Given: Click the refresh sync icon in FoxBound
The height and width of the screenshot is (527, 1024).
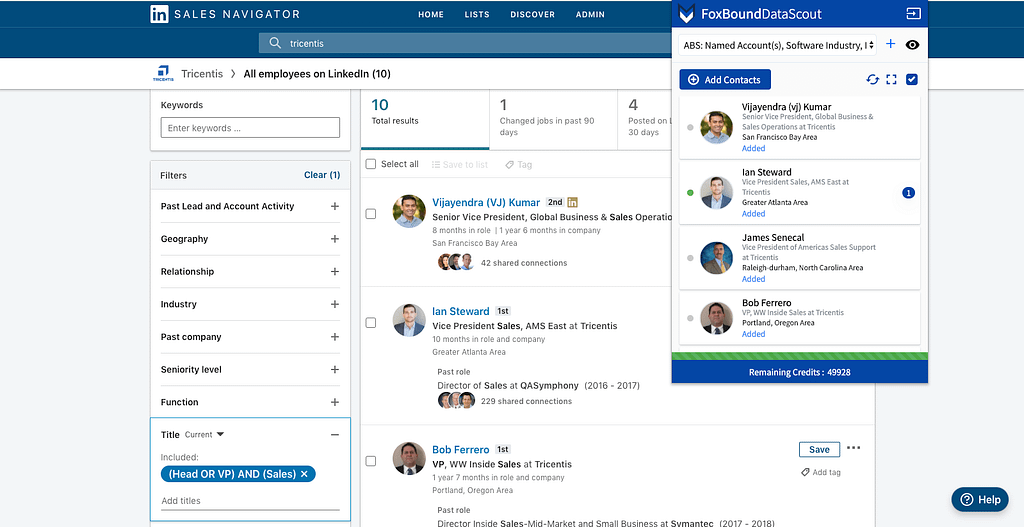Looking at the screenshot, I should point(872,80).
